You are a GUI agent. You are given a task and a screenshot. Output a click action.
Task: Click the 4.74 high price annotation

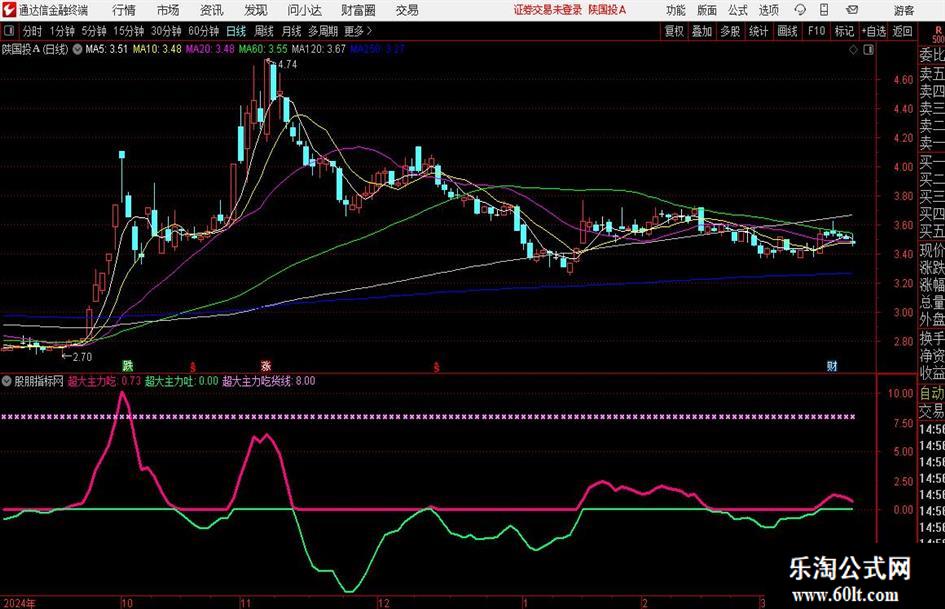pyautogui.click(x=287, y=65)
